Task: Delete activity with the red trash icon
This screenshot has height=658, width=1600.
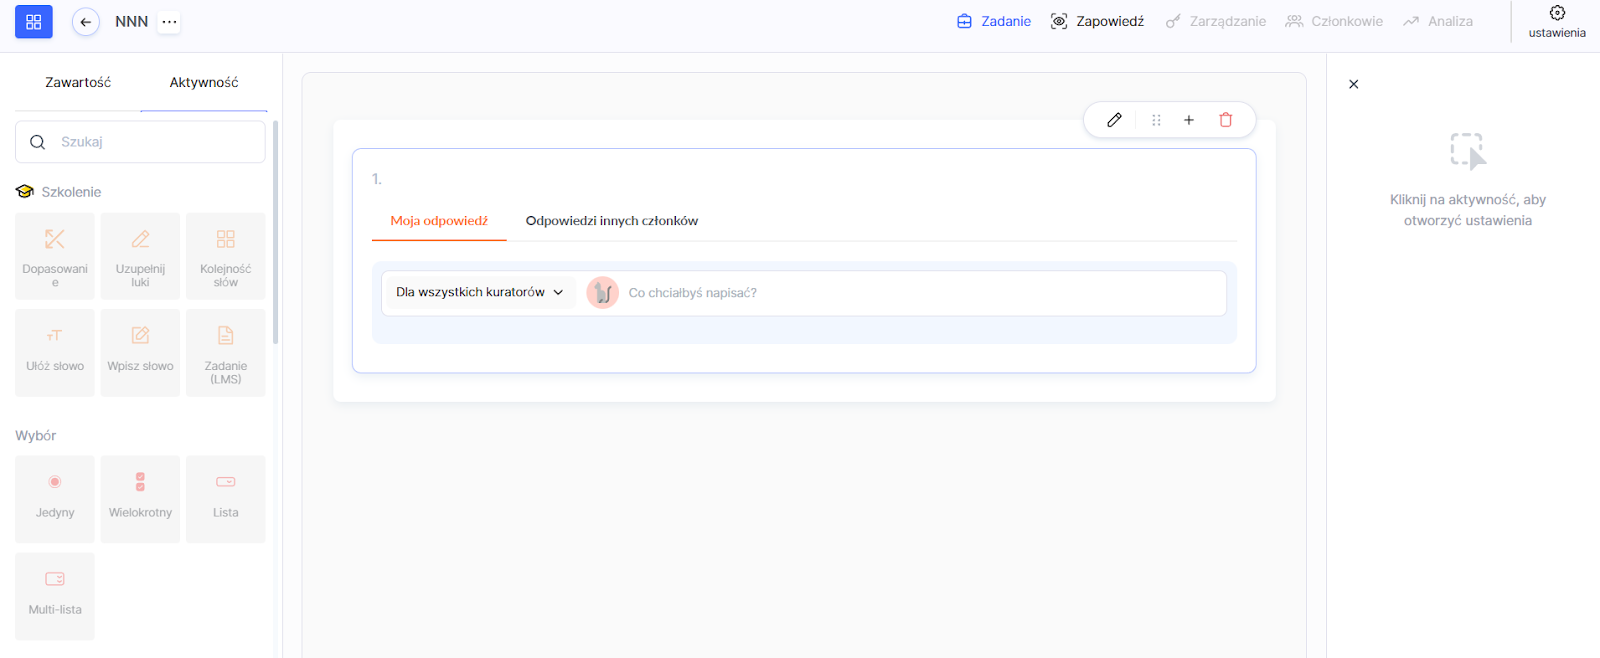Action: pos(1225,120)
